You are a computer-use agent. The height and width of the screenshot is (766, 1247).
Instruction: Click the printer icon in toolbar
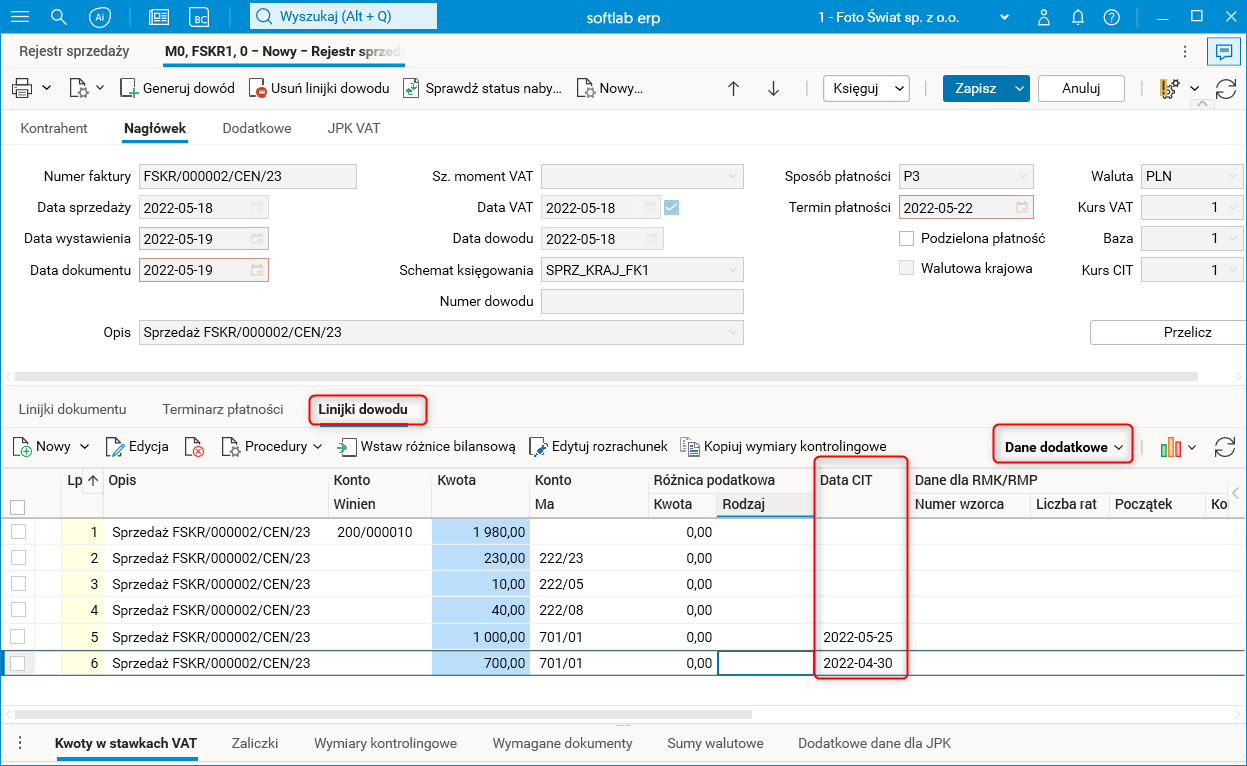pyautogui.click(x=22, y=88)
